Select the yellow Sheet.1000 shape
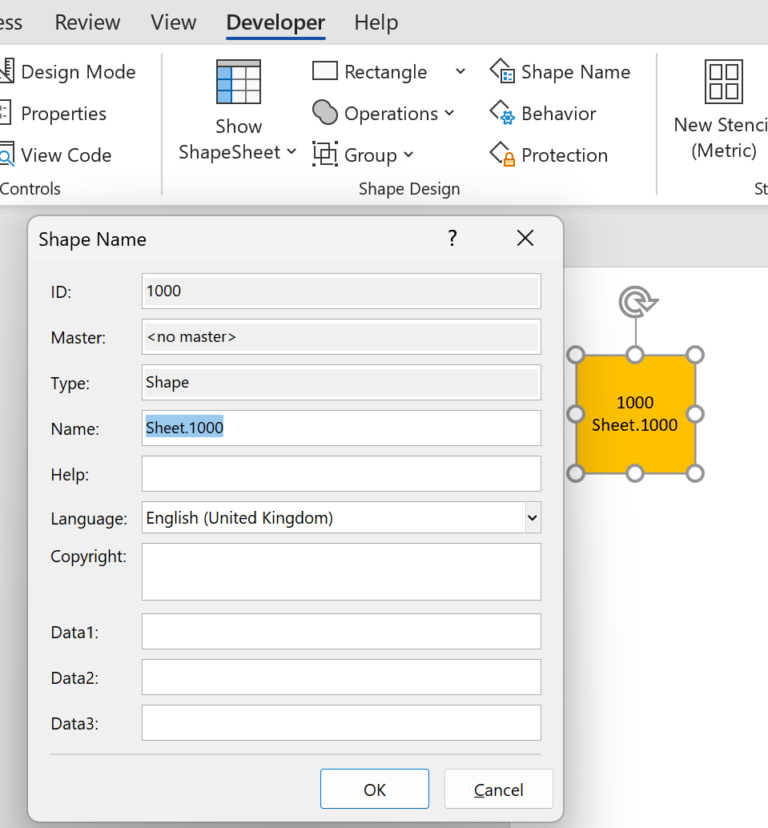This screenshot has height=828, width=768. (x=636, y=413)
